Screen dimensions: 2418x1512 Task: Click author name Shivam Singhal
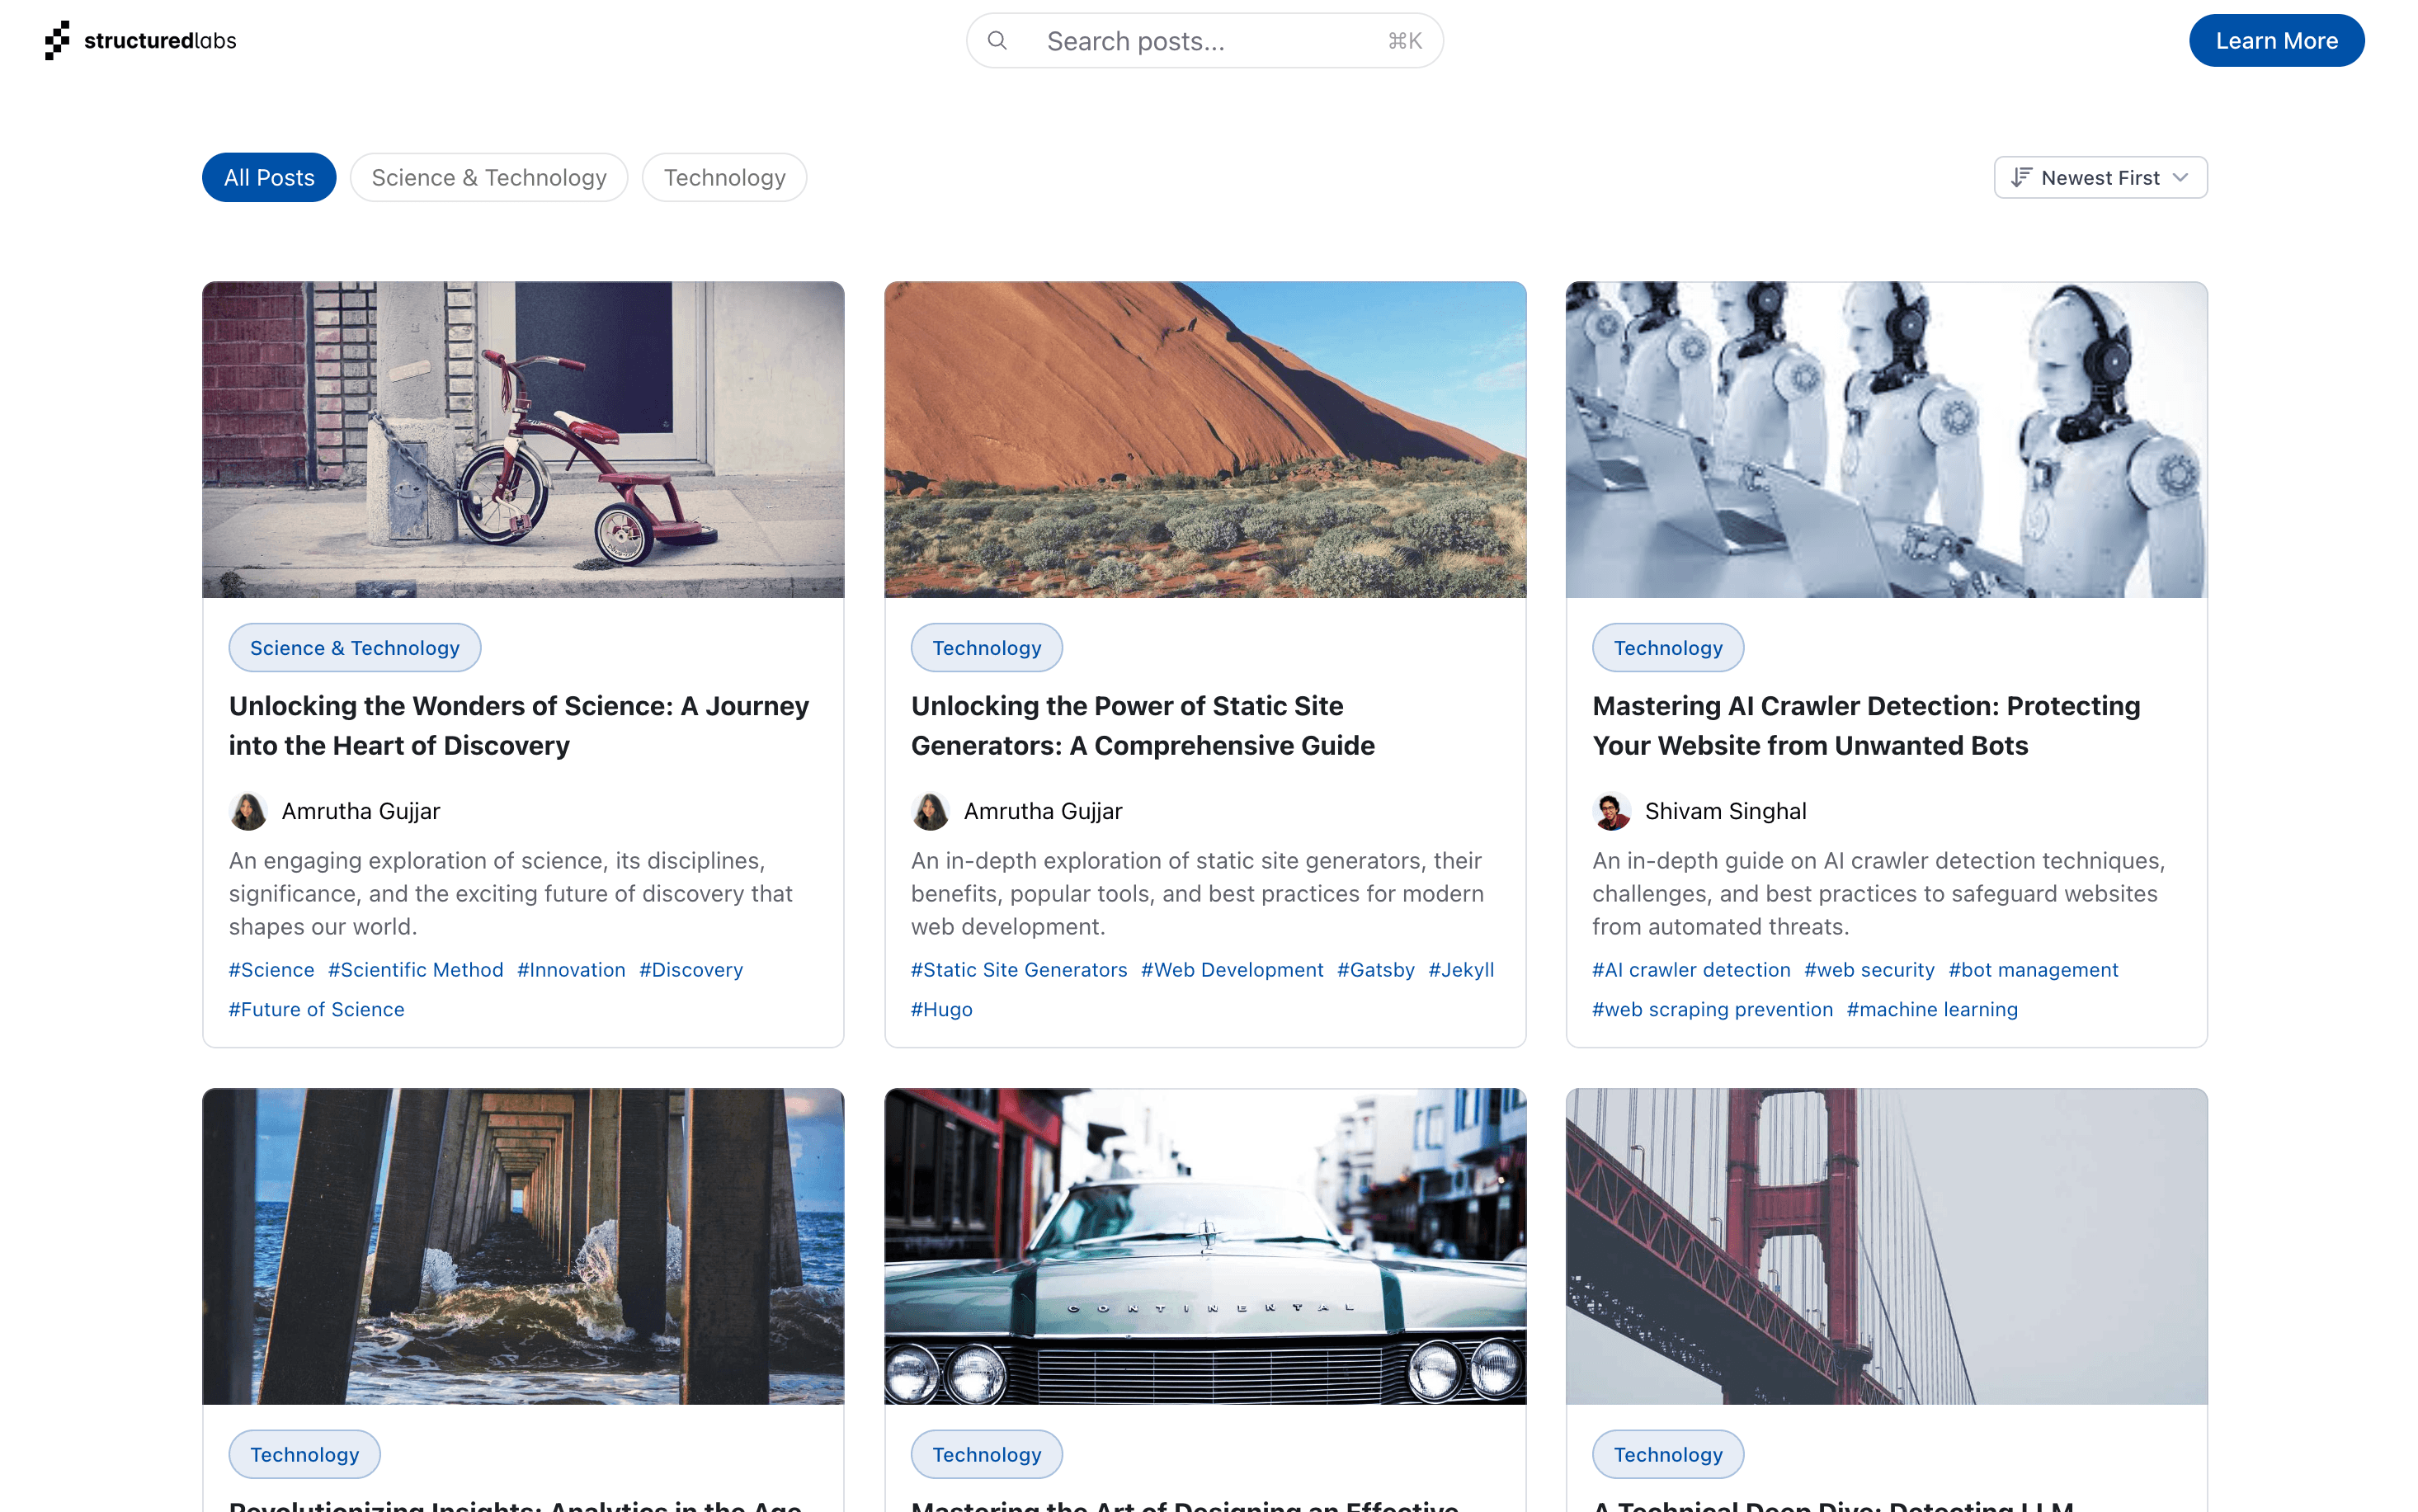pos(1725,811)
